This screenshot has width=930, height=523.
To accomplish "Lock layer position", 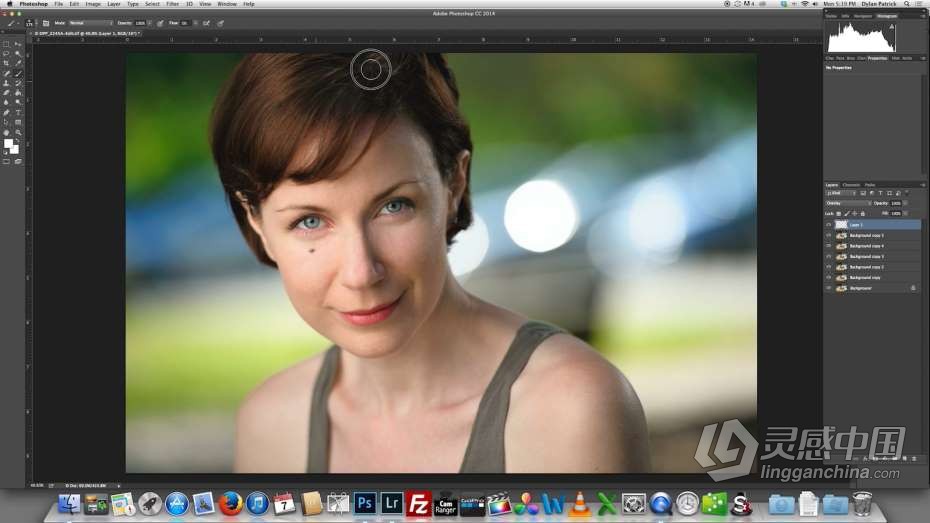I will [x=855, y=213].
